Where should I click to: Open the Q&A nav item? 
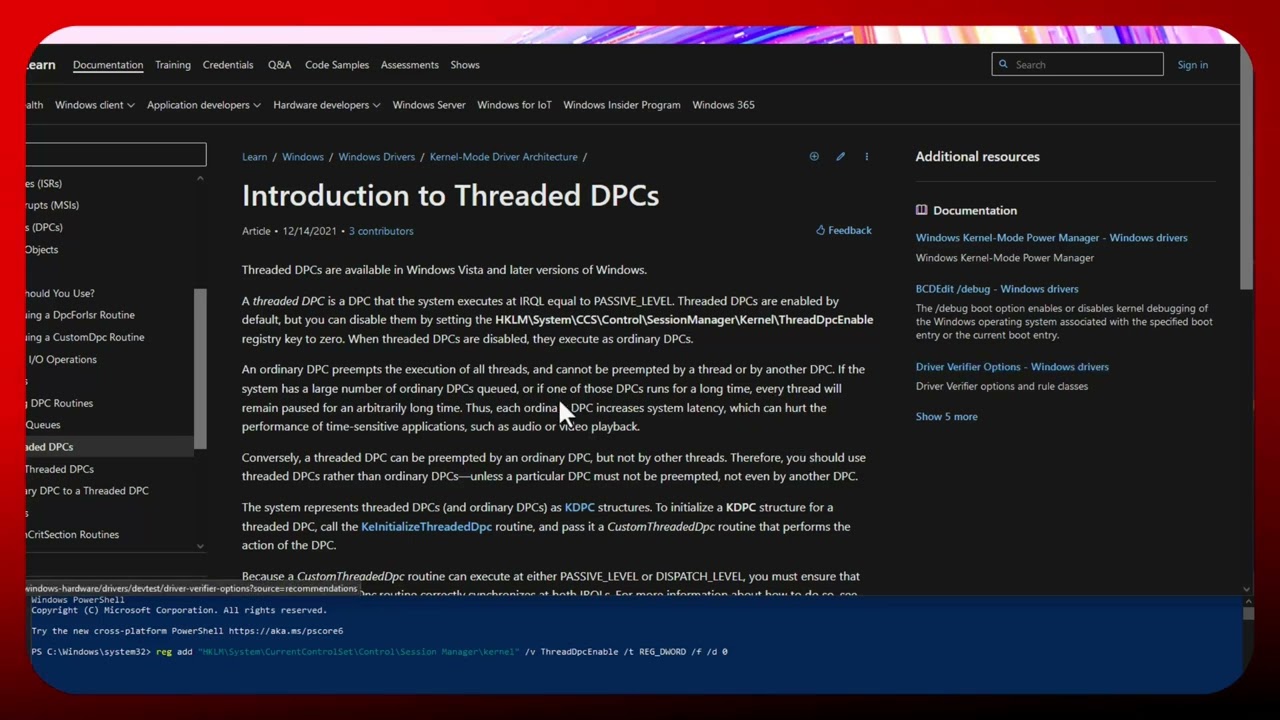[279, 65]
